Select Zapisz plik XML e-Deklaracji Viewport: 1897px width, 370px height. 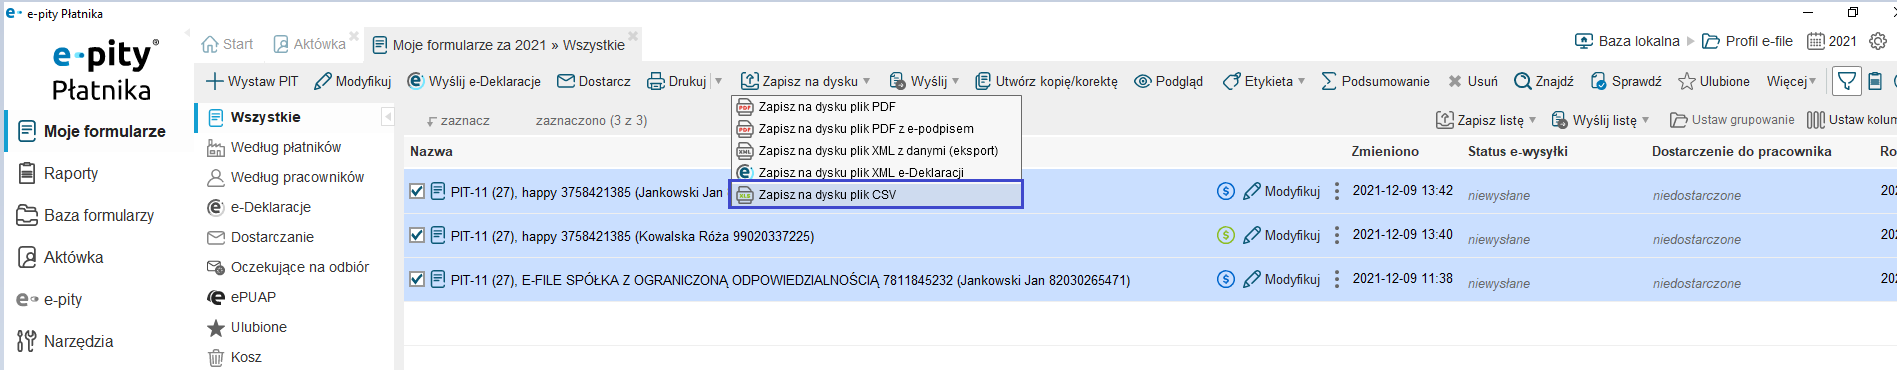point(876,172)
